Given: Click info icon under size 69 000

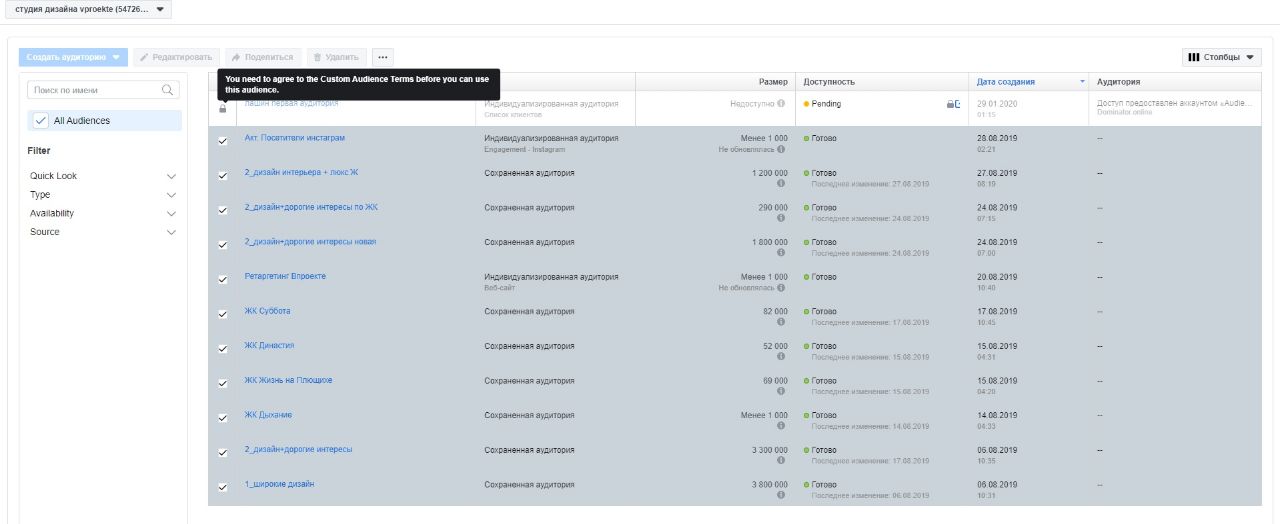Looking at the screenshot, I should point(781,392).
